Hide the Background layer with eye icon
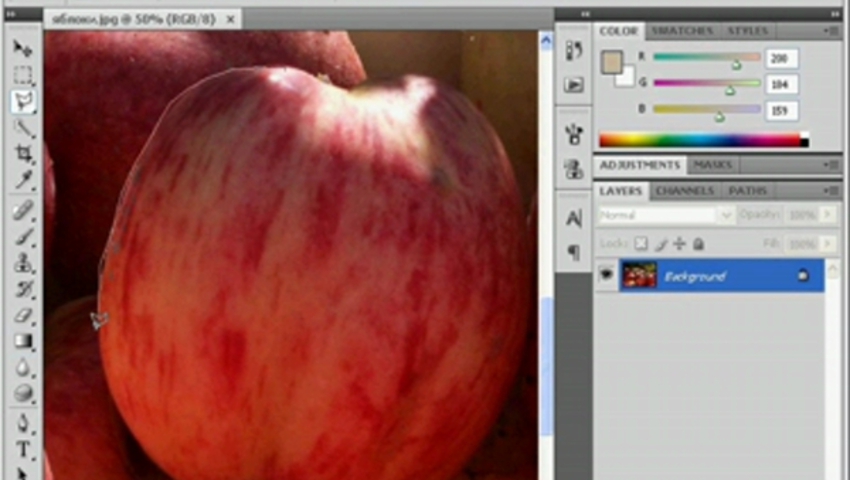Screen dimensions: 850x480 (x=606, y=274)
